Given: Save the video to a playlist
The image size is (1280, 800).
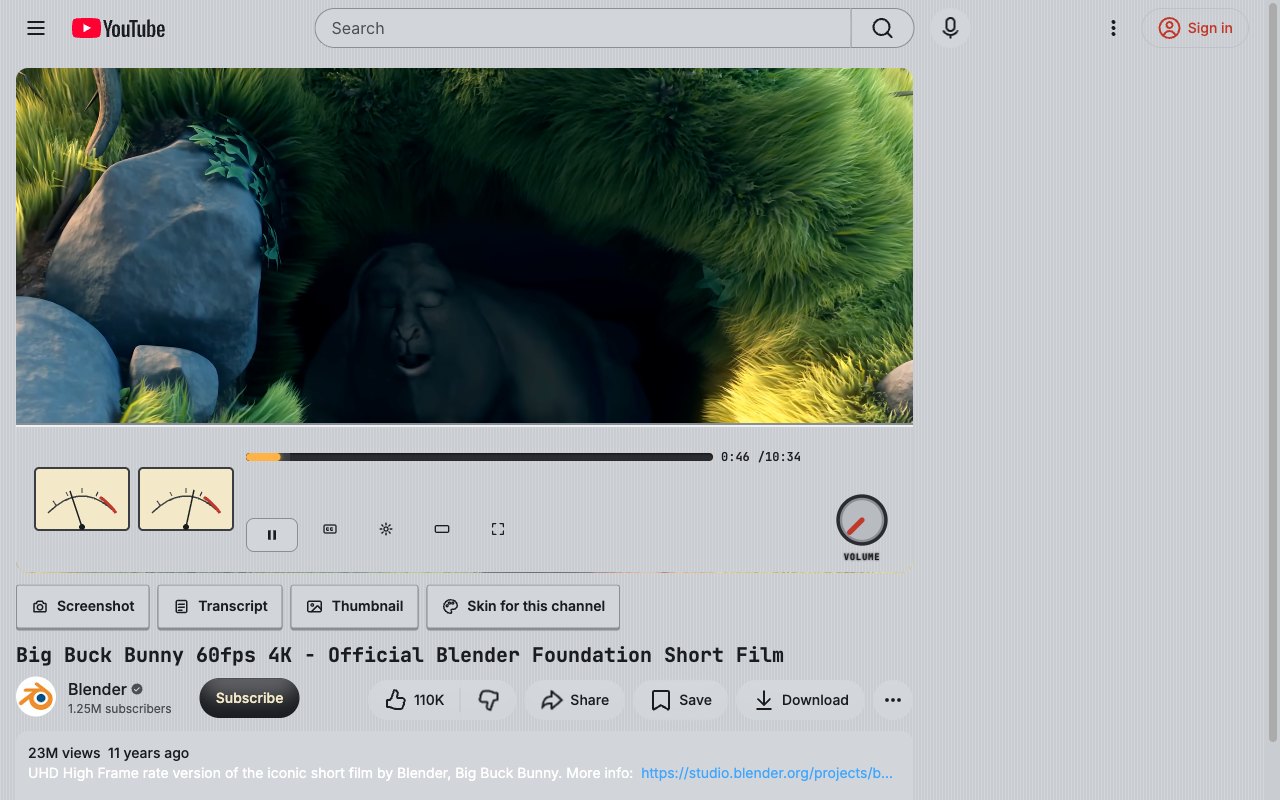Looking at the screenshot, I should 681,700.
